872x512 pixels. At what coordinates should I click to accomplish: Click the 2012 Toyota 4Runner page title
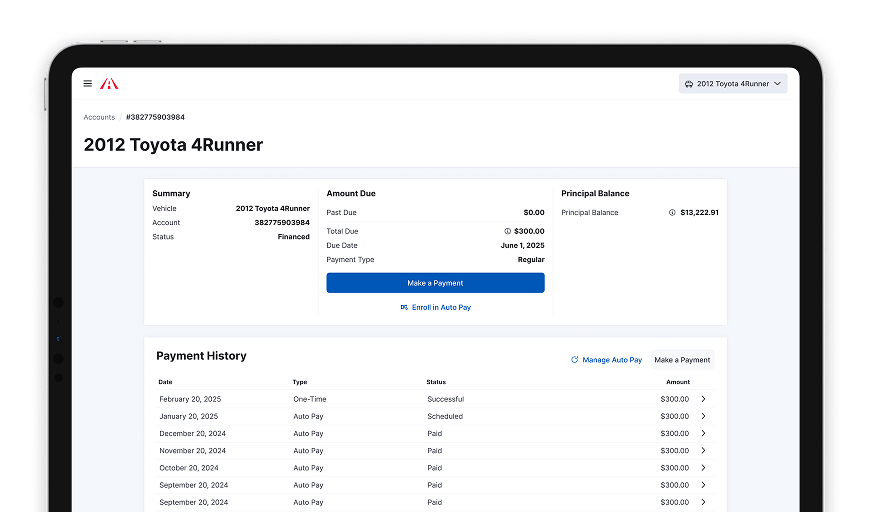click(x=173, y=145)
